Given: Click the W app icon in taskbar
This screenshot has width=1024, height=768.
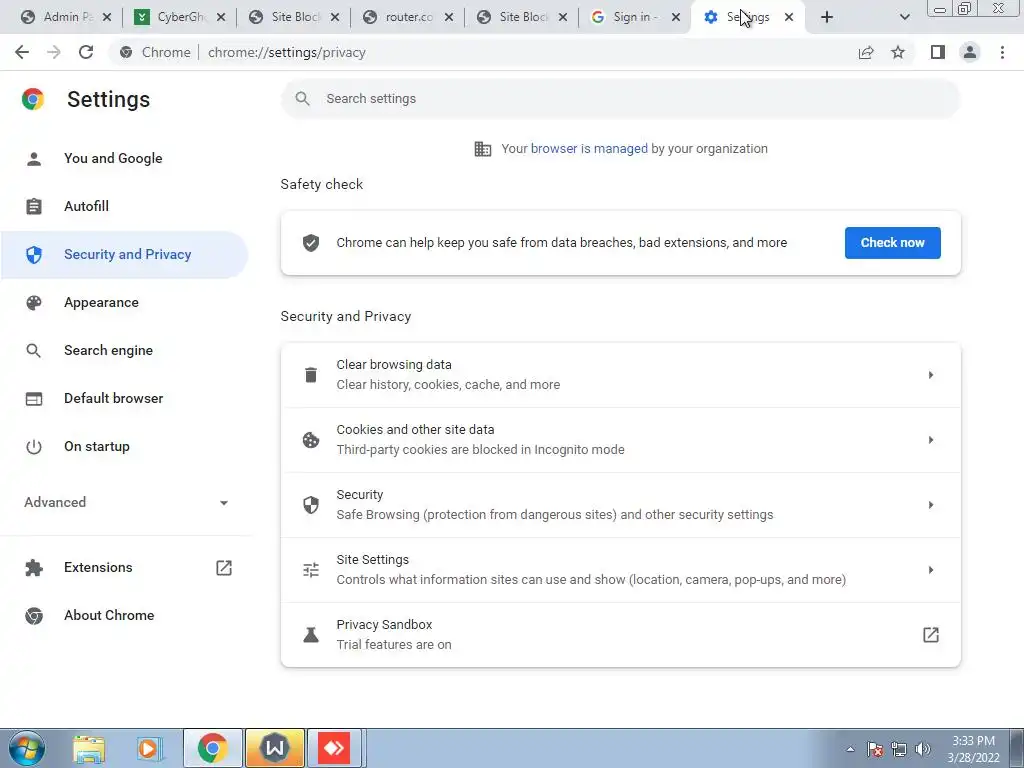Looking at the screenshot, I should click(274, 748).
